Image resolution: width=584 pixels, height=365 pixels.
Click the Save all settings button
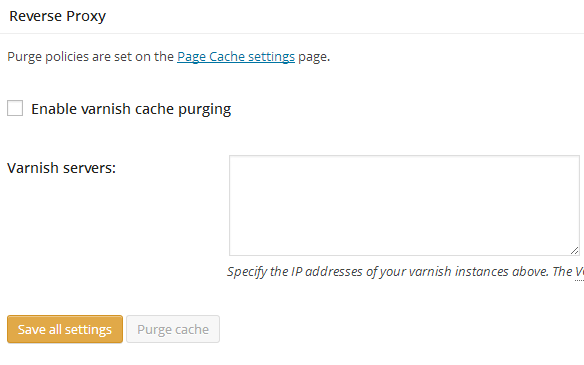(65, 329)
